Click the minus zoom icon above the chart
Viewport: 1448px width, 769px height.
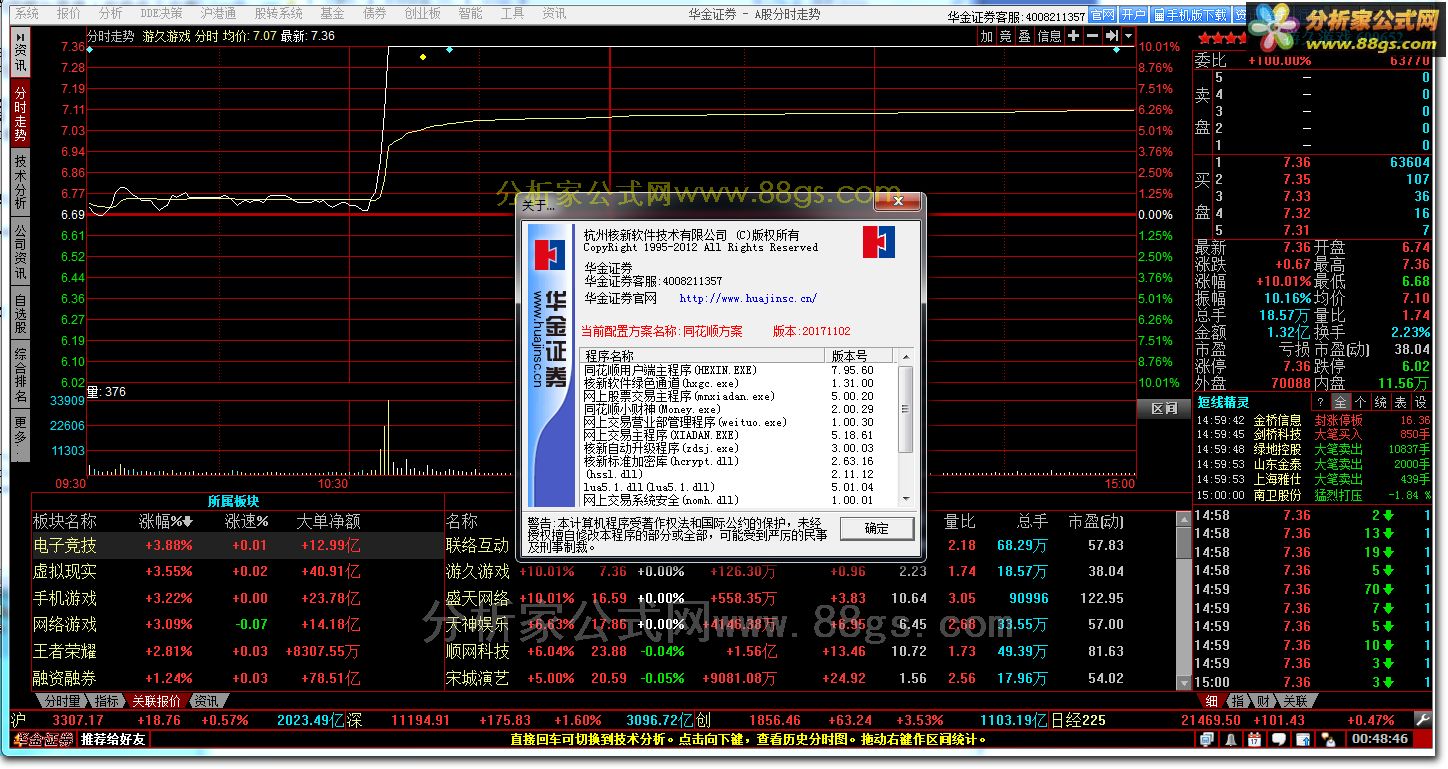[x=1091, y=36]
